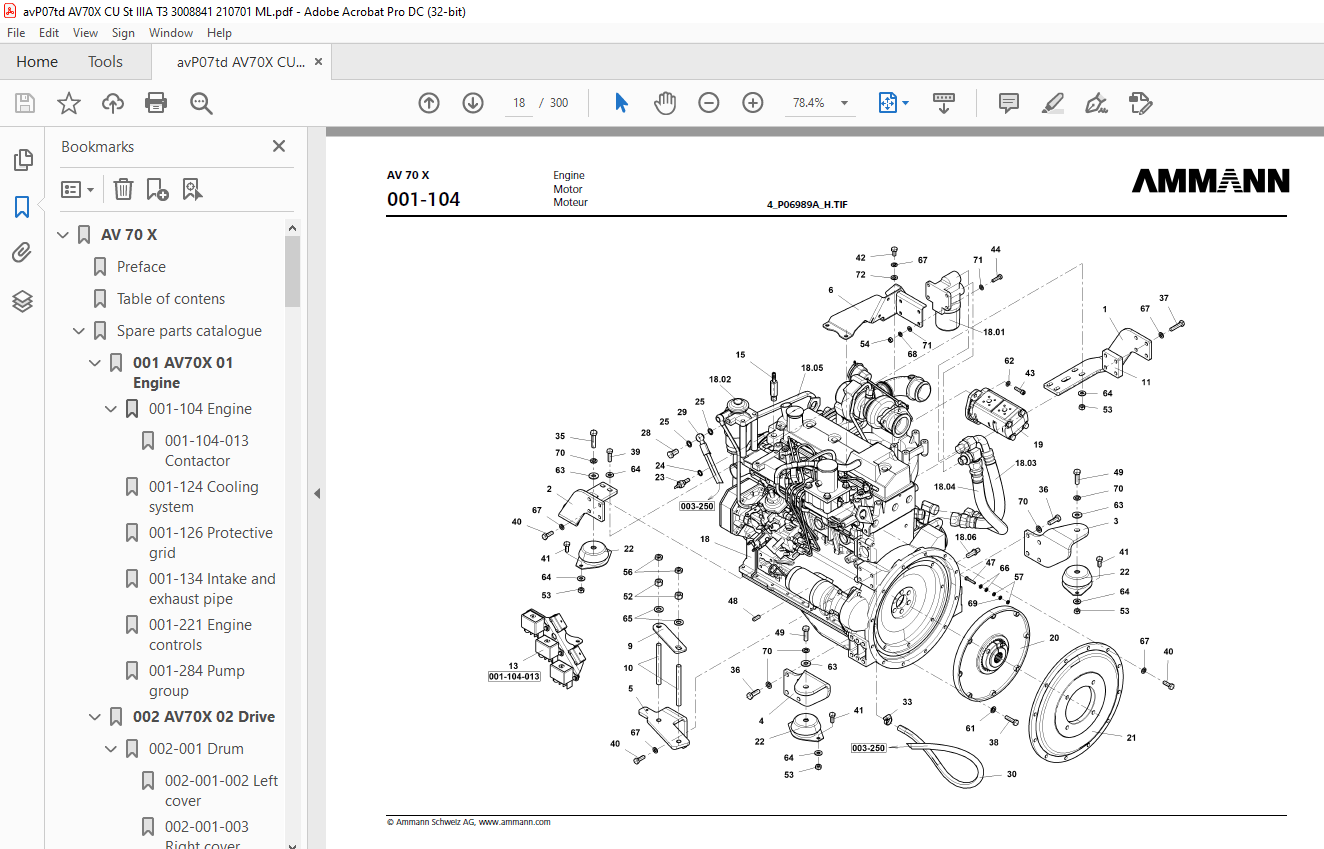
Task: Add document to favorites star icon
Action: click(69, 103)
